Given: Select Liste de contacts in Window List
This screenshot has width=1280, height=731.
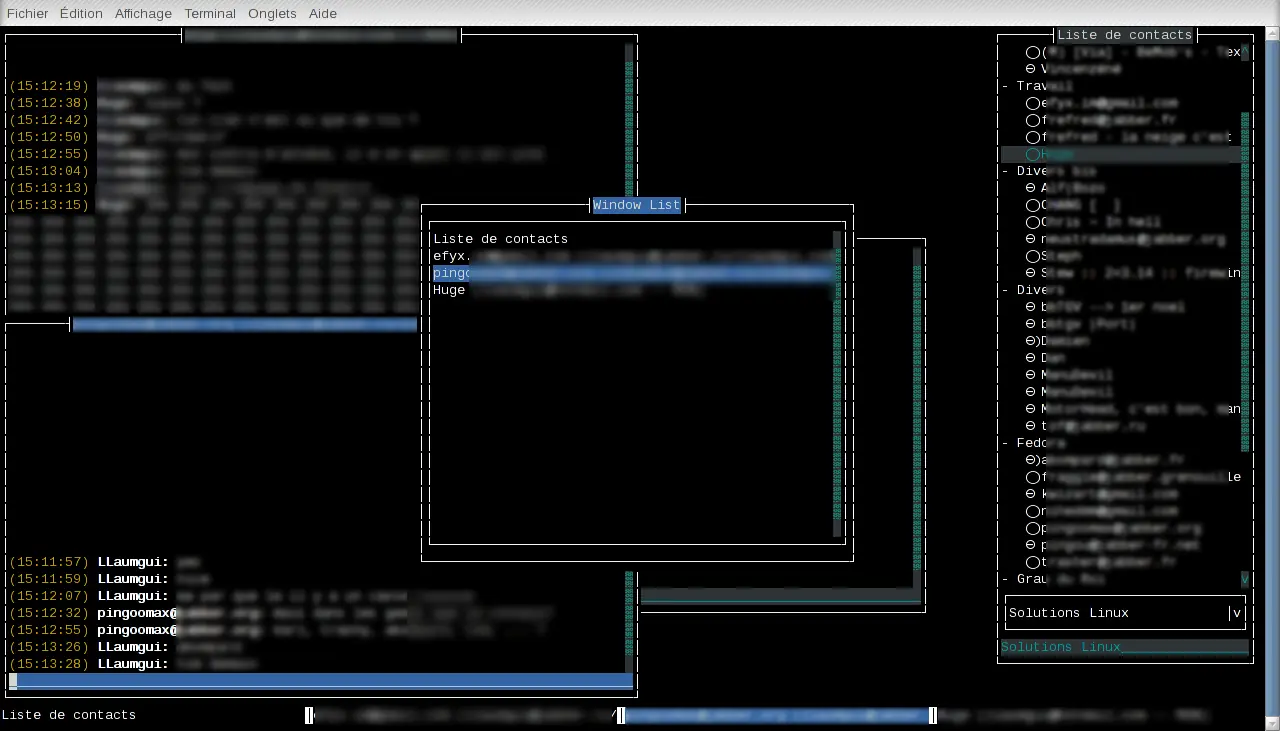Looking at the screenshot, I should 500,239.
